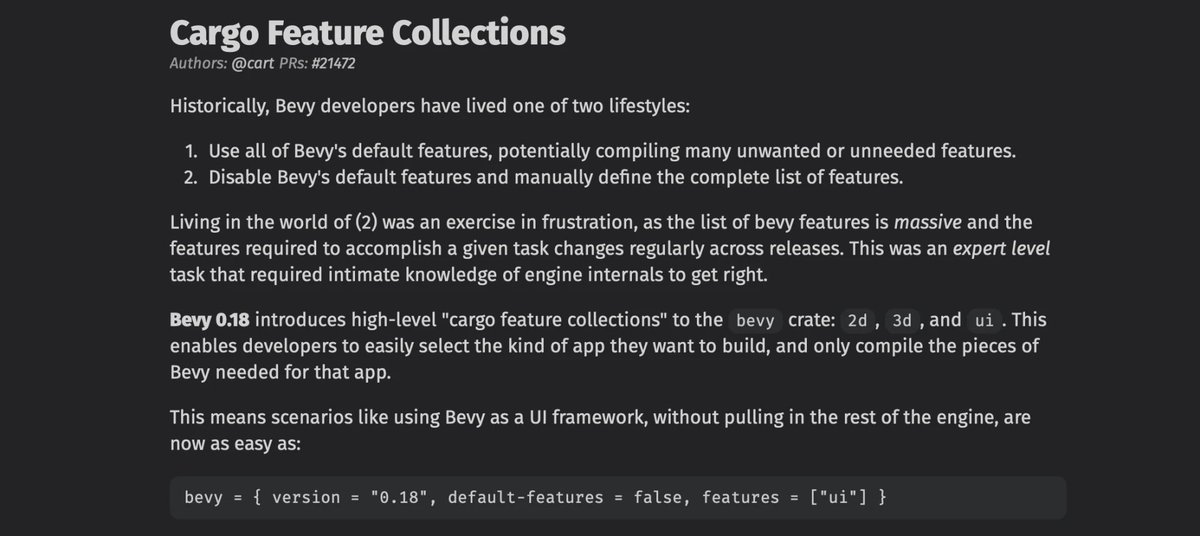Viewport: 1200px width, 536px height.
Task: Click the bold 'Bevy 0.18' text
Action: tap(209, 321)
